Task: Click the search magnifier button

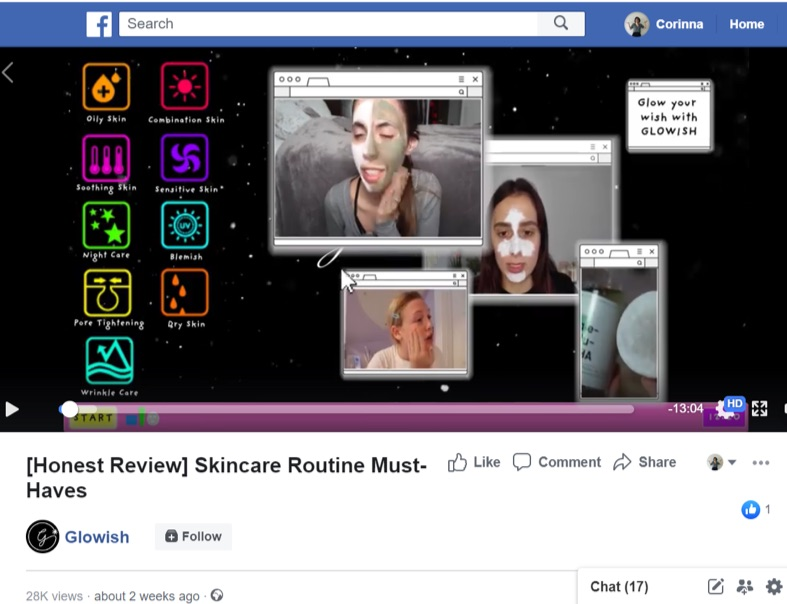Action: pyautogui.click(x=561, y=23)
